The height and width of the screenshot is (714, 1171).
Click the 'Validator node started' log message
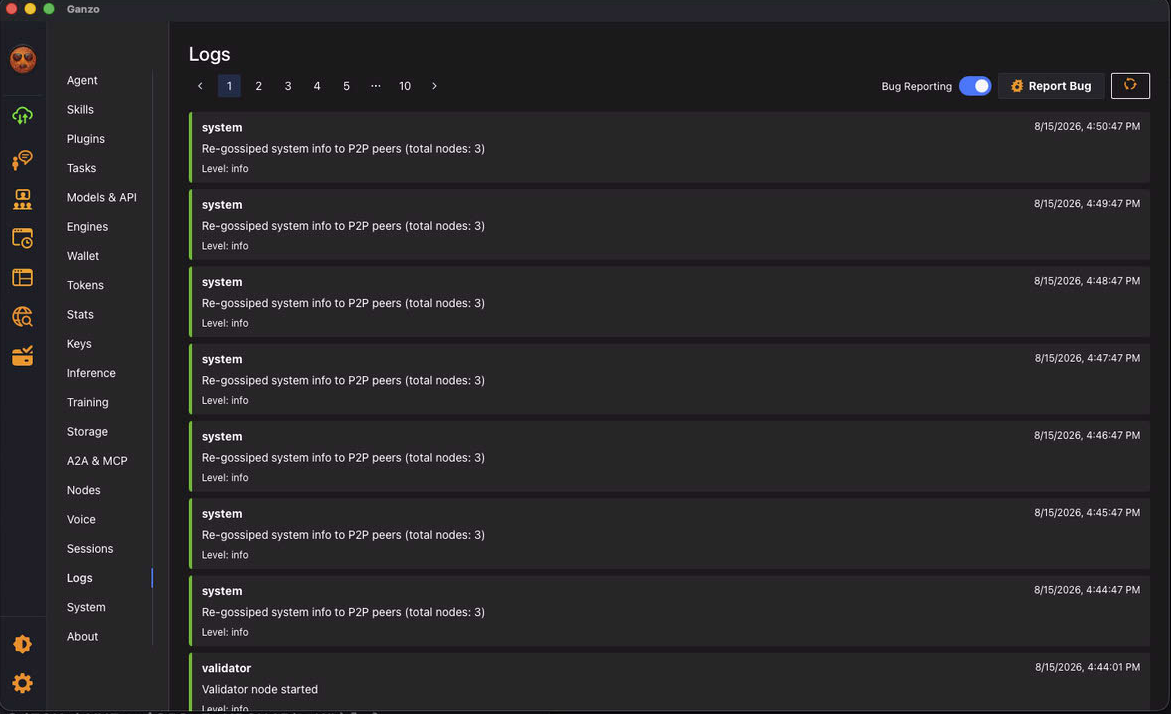(260, 689)
